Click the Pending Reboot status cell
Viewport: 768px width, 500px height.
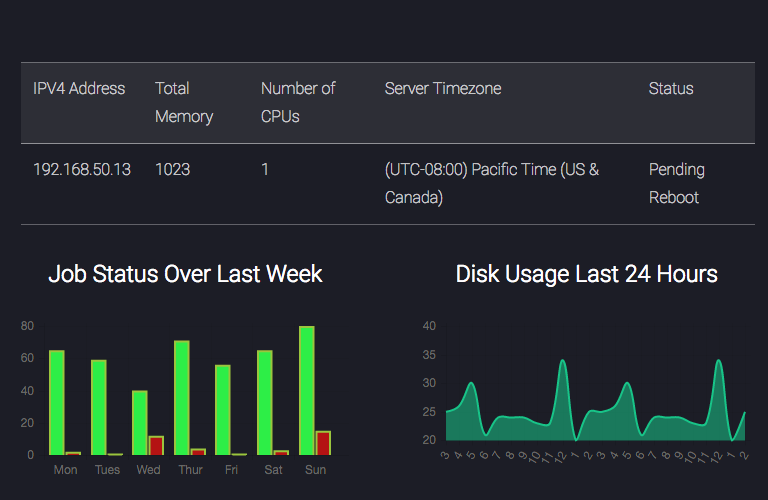pos(676,183)
